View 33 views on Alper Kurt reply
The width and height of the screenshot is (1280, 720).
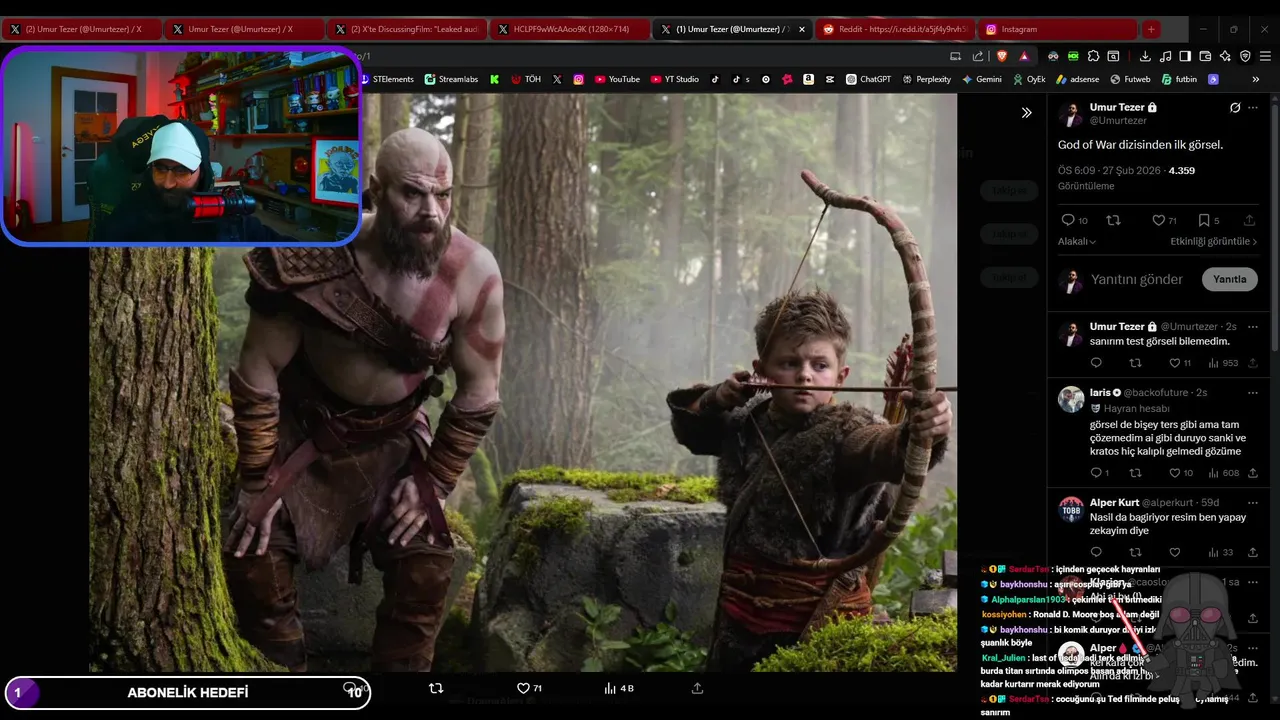[1221, 552]
